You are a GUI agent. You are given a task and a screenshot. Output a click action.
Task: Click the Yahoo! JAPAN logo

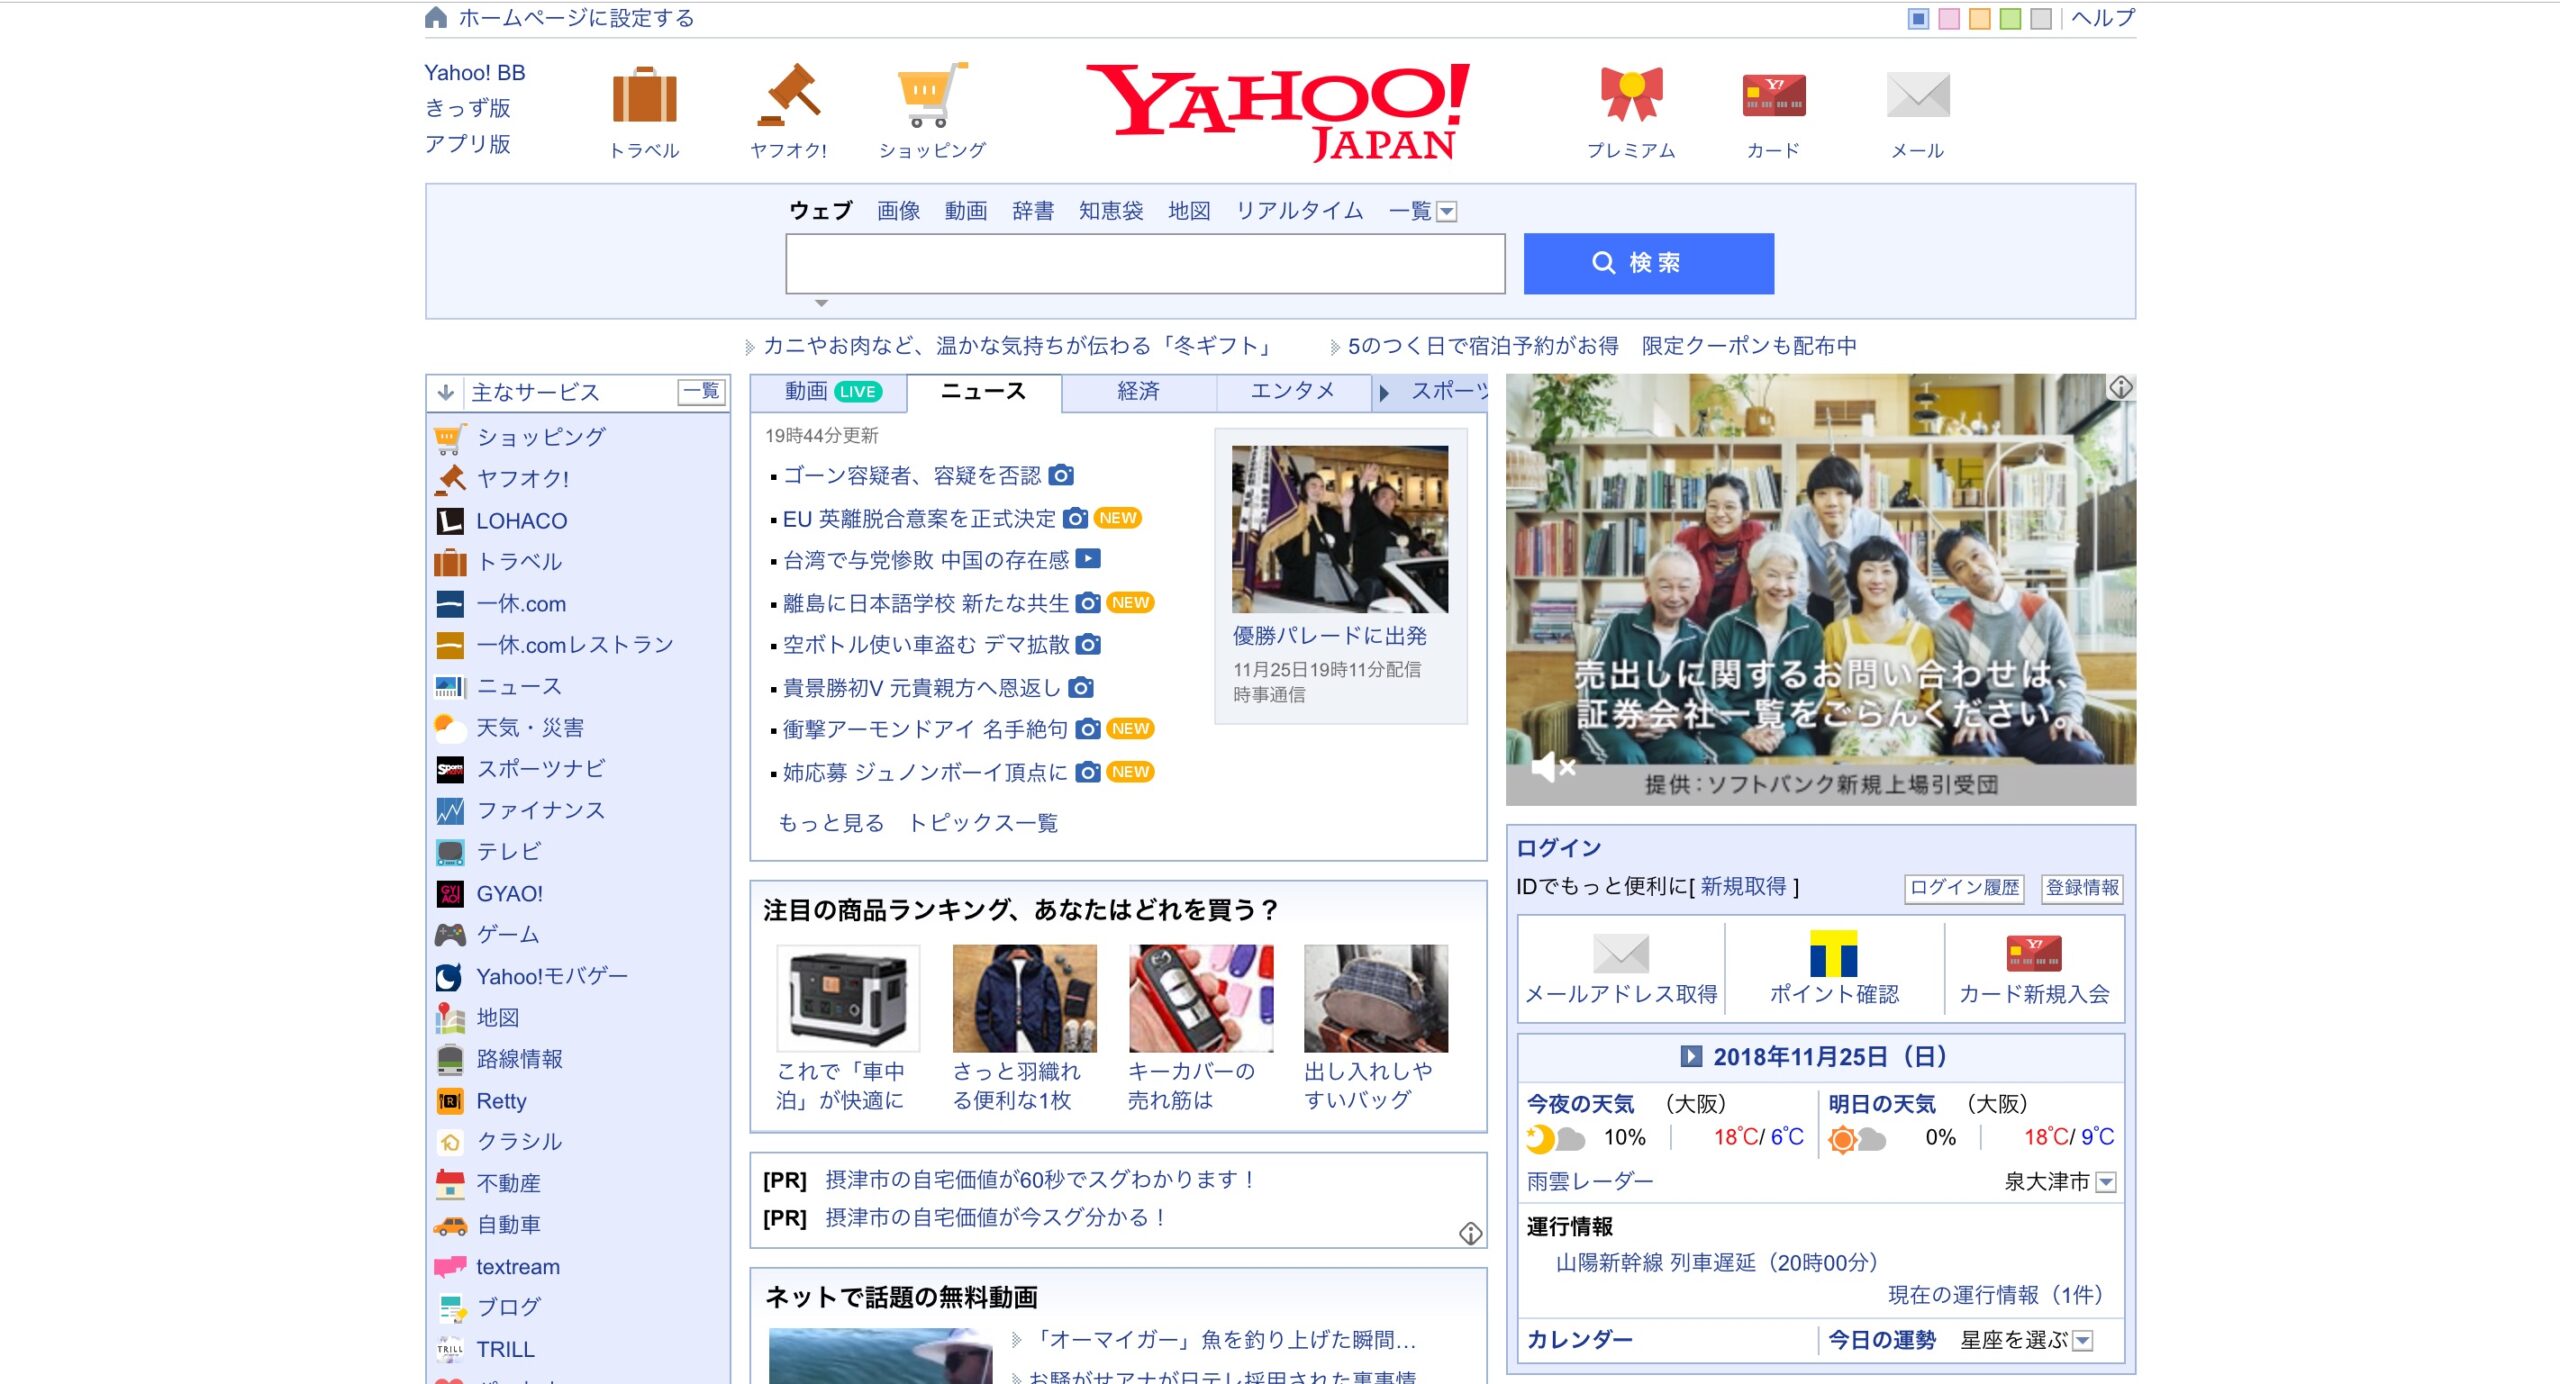[1277, 111]
